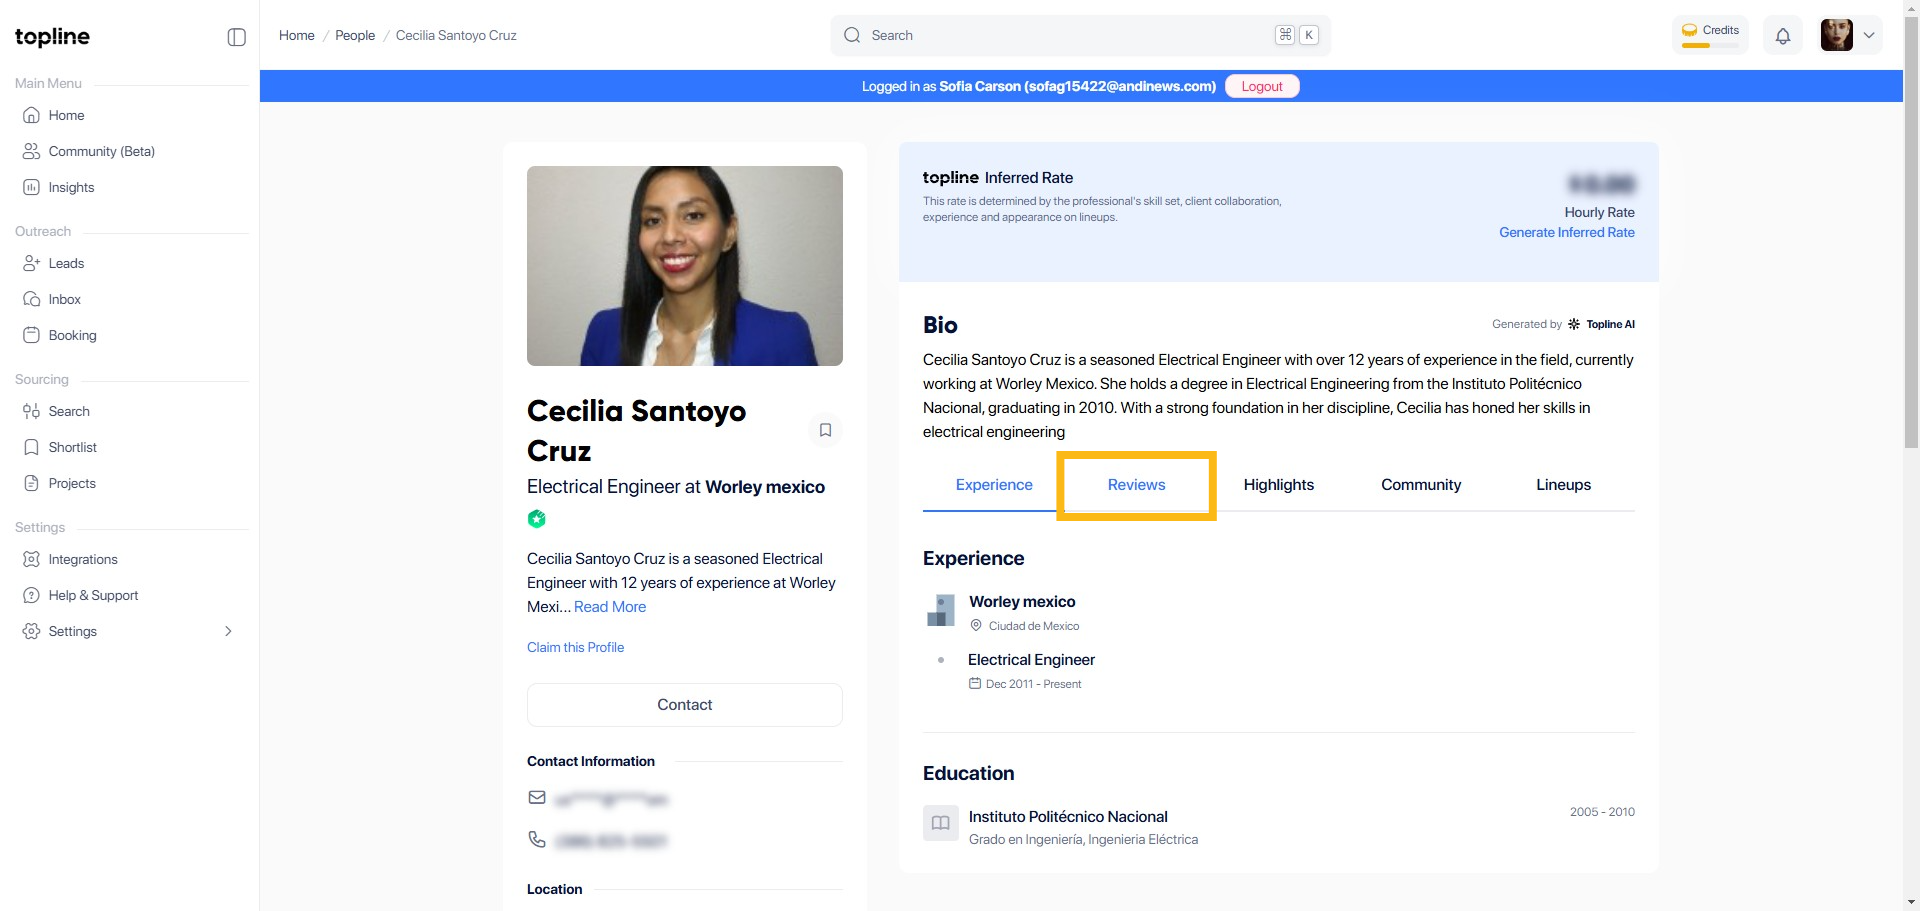Switch to the Reviews tab
This screenshot has height=911, width=1920.
click(x=1136, y=485)
